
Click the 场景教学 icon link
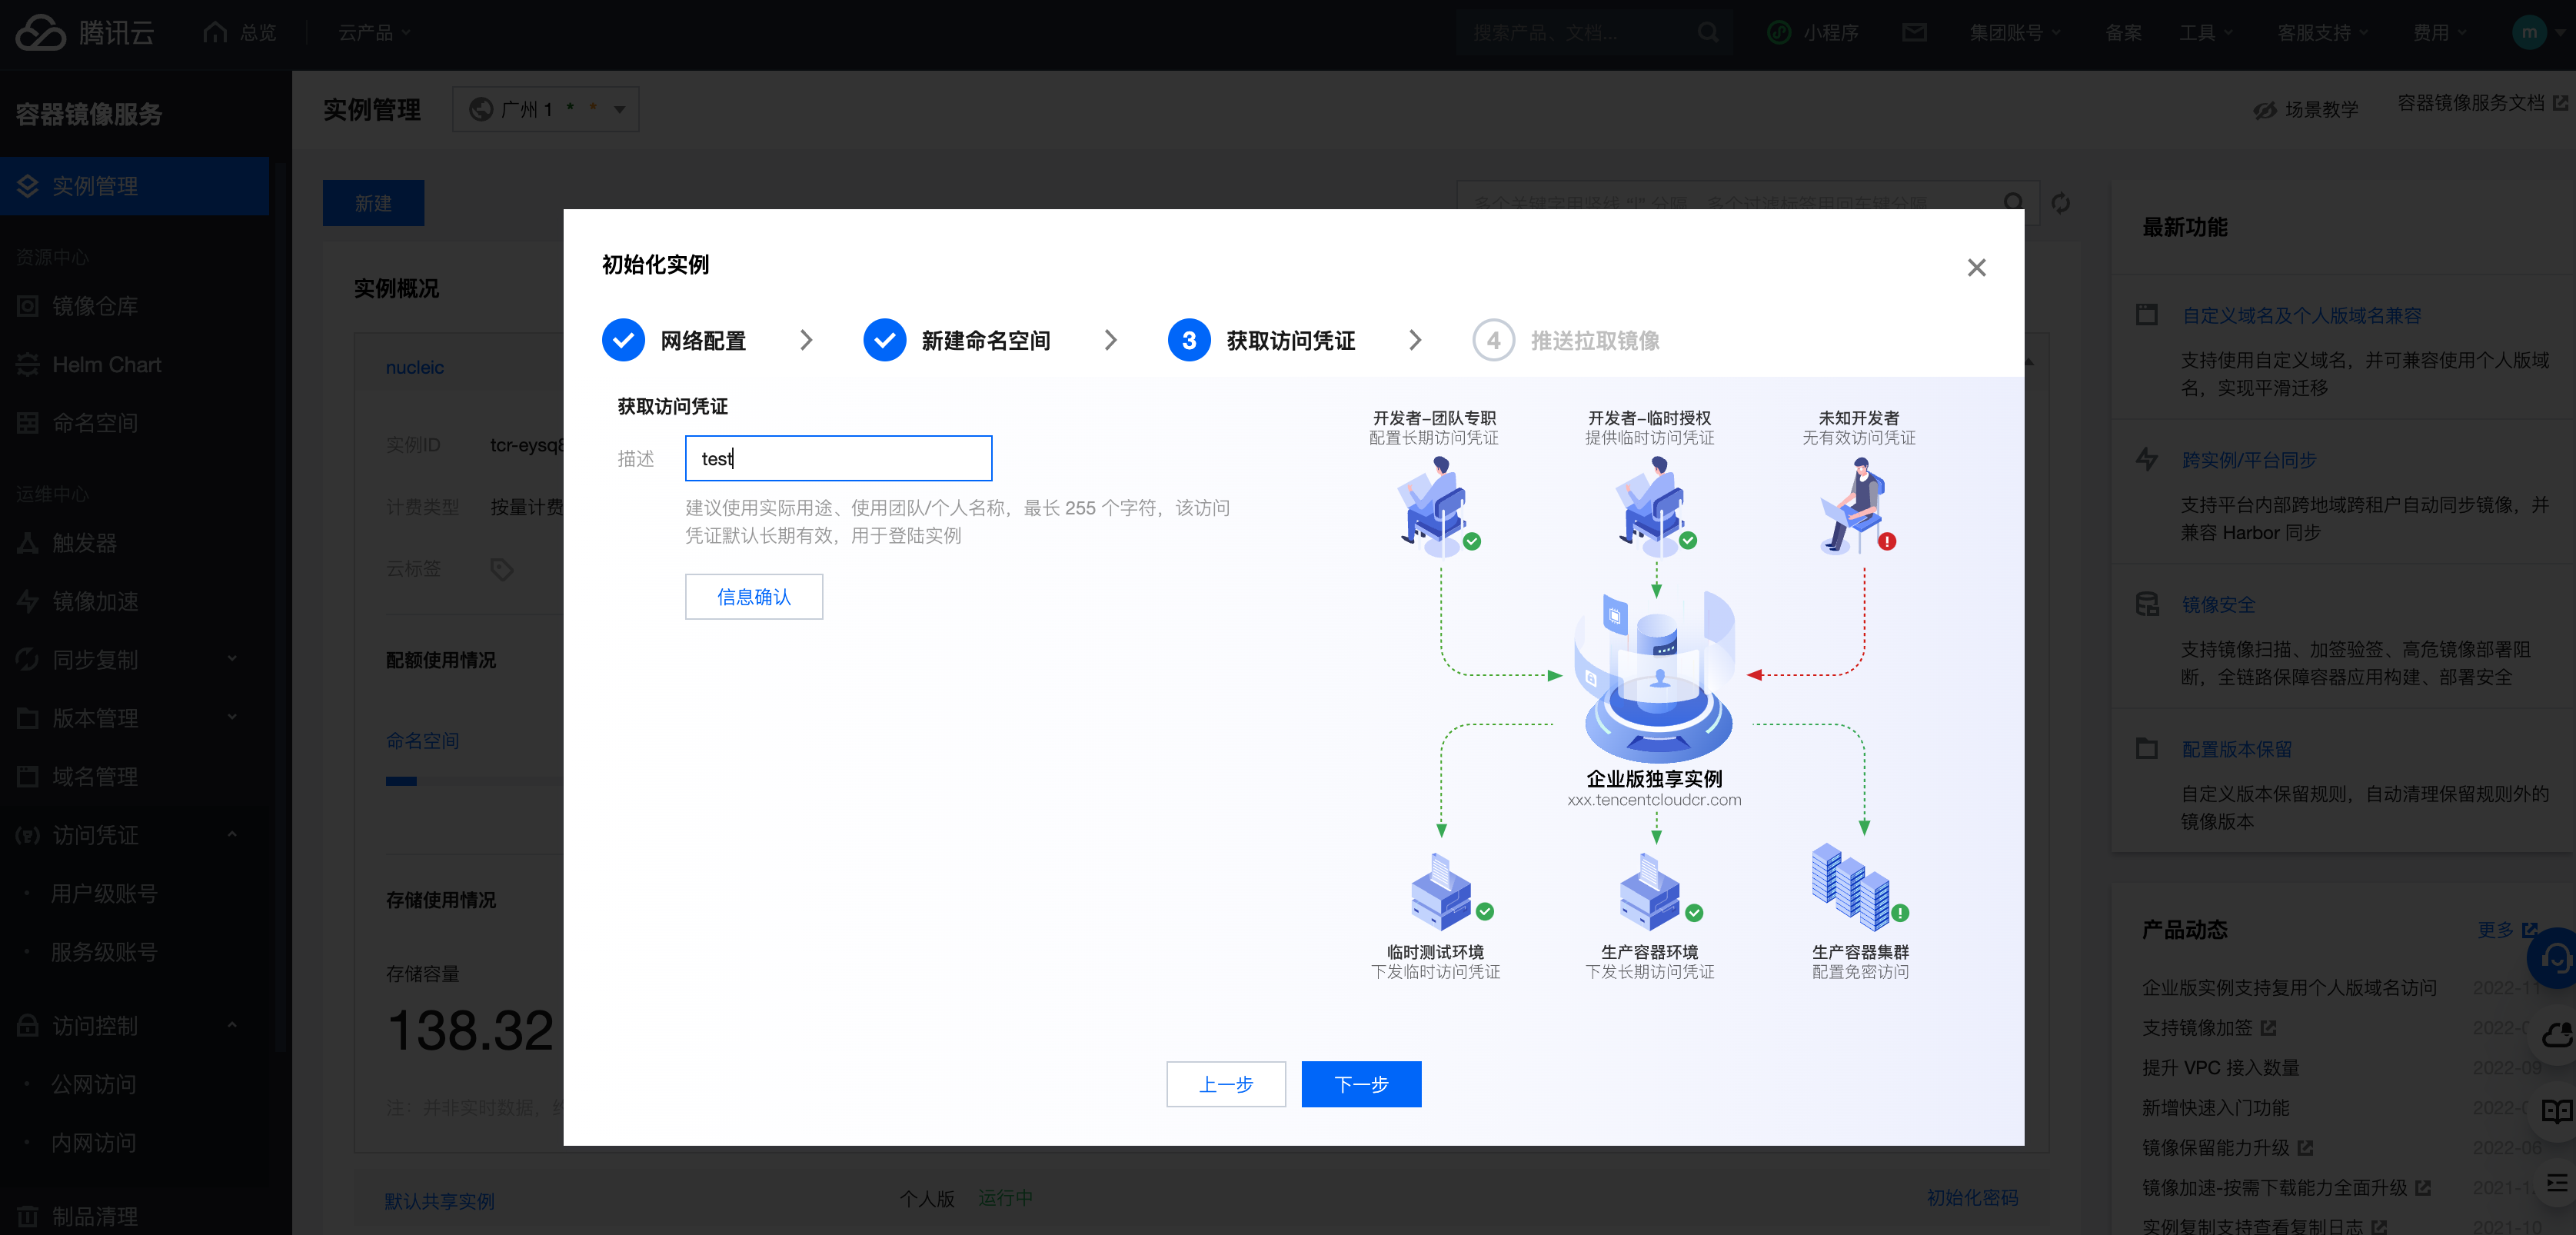2265,110
